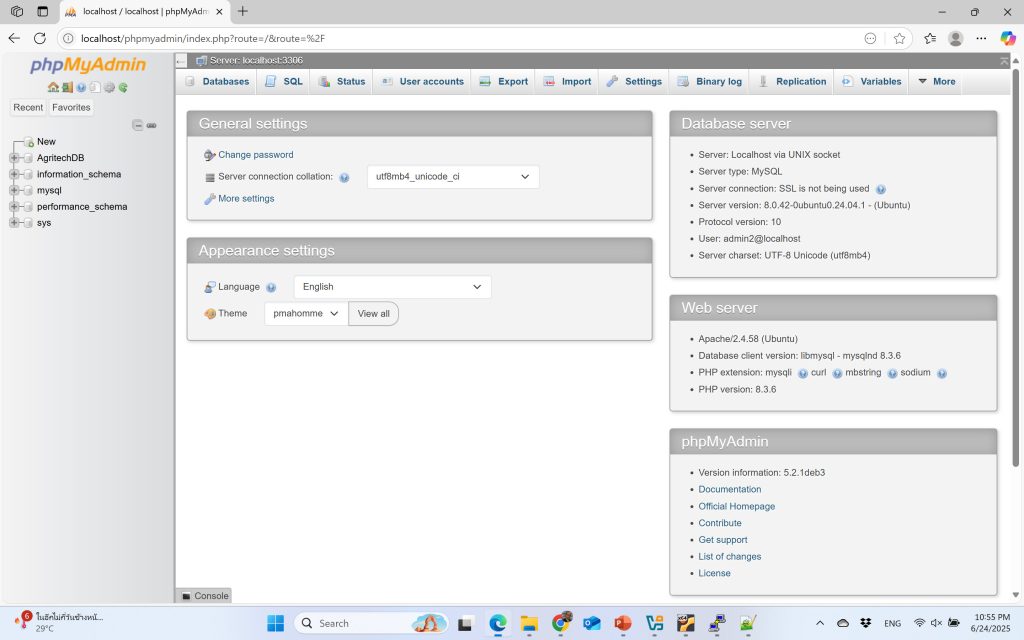The image size is (1024, 640).
Task: Expand the information_schema tree node
Action: tap(14, 174)
